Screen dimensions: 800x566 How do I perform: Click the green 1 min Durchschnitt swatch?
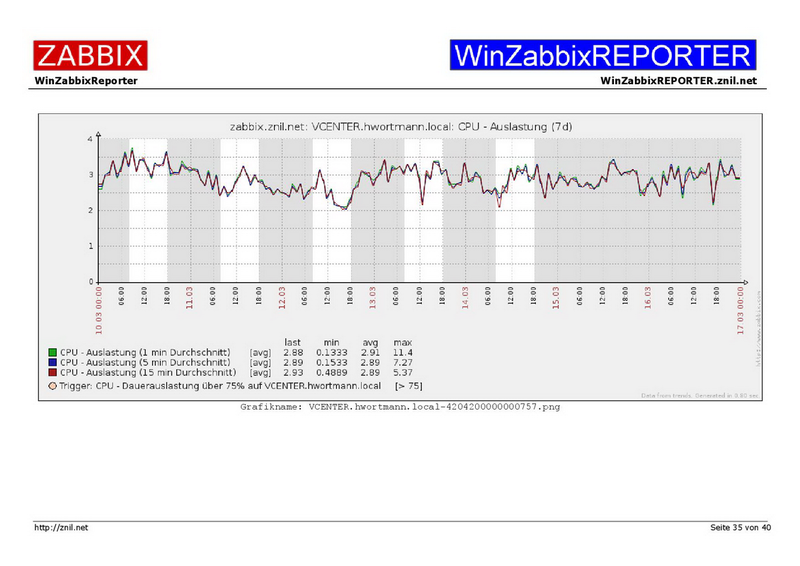click(52, 352)
